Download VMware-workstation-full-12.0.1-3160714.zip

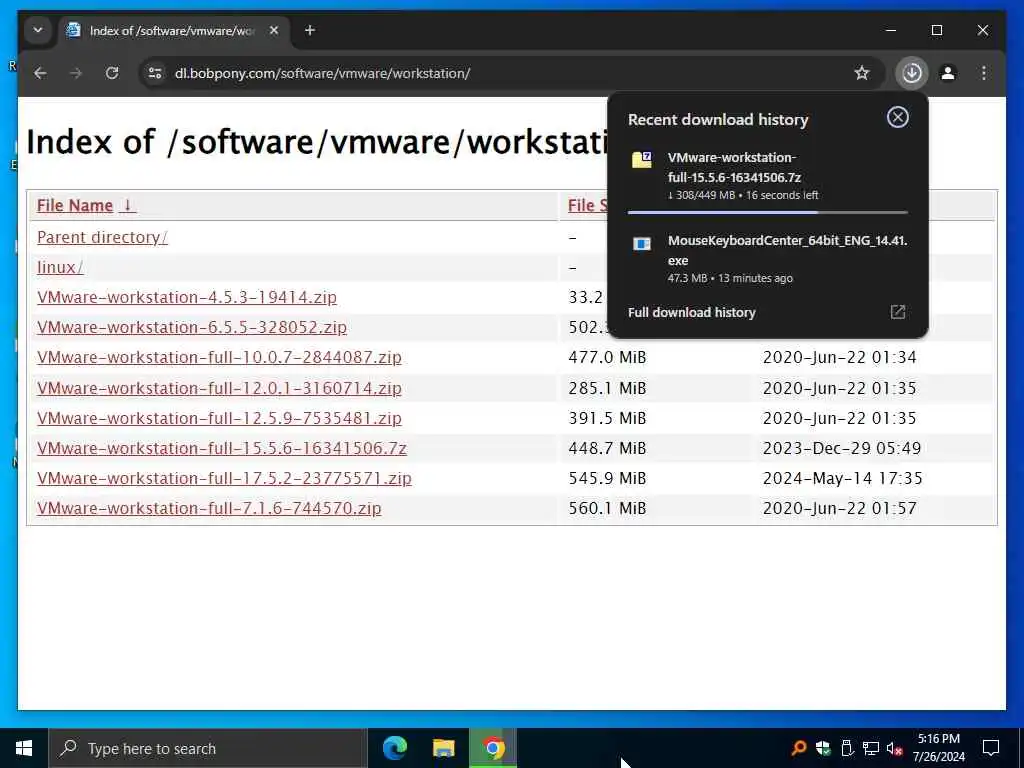(x=219, y=388)
